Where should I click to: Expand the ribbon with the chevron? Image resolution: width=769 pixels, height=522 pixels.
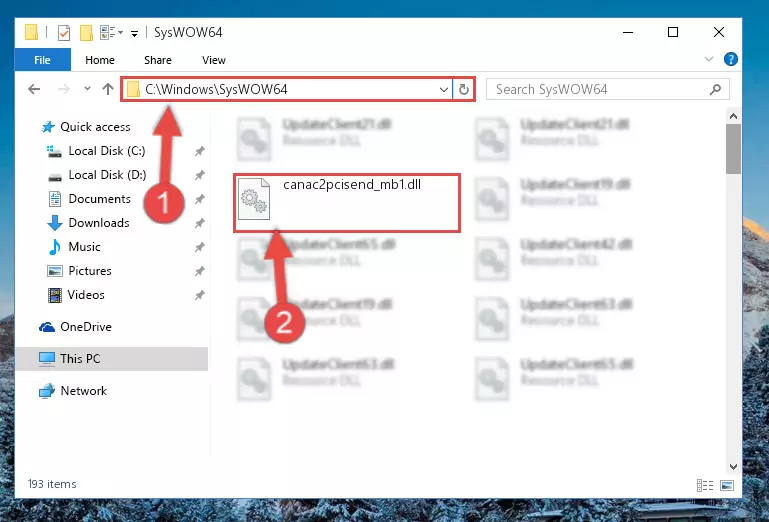click(x=709, y=59)
